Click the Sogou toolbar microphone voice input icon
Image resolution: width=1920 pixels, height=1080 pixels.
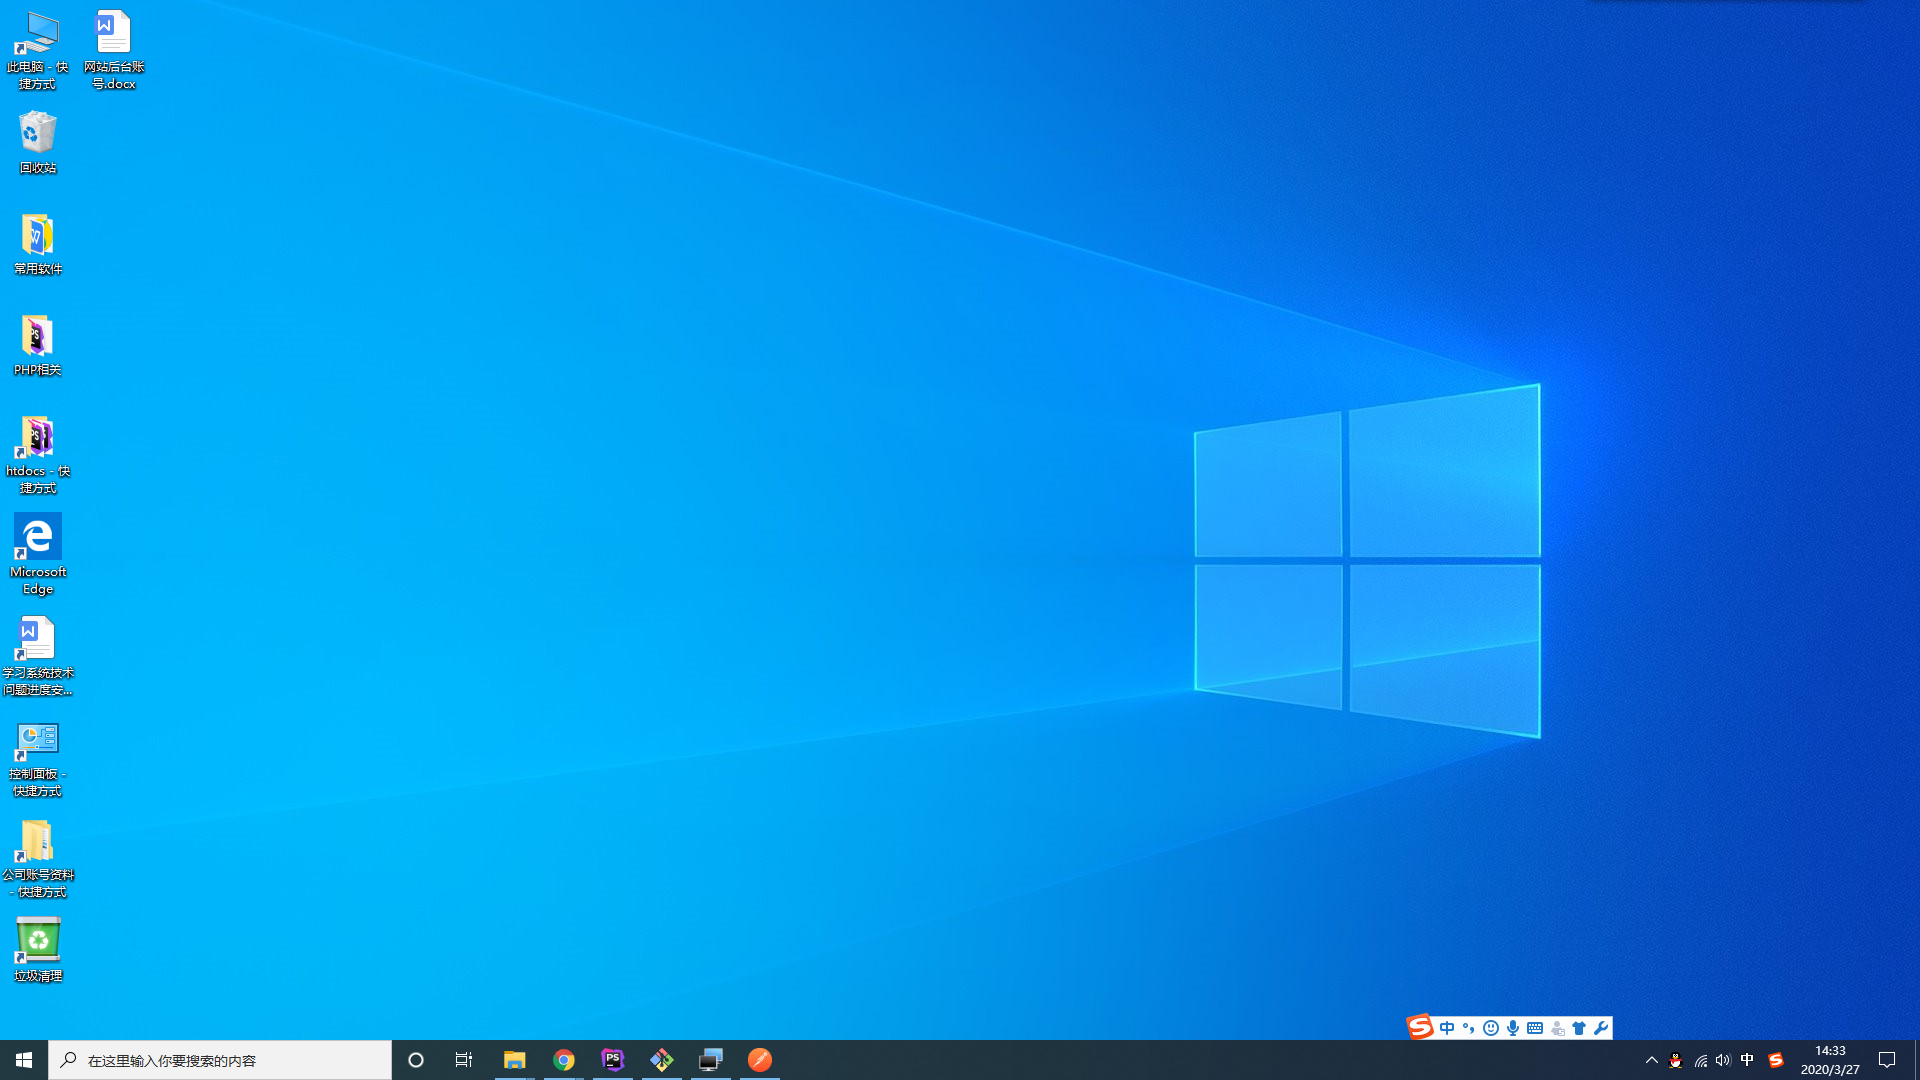(1513, 1028)
